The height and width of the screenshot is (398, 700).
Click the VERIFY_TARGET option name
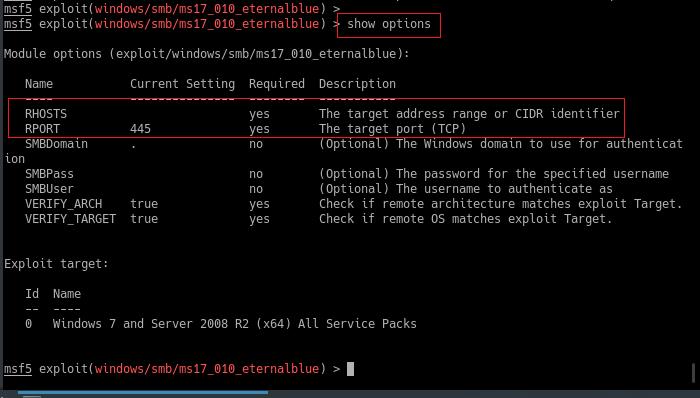(x=71, y=219)
